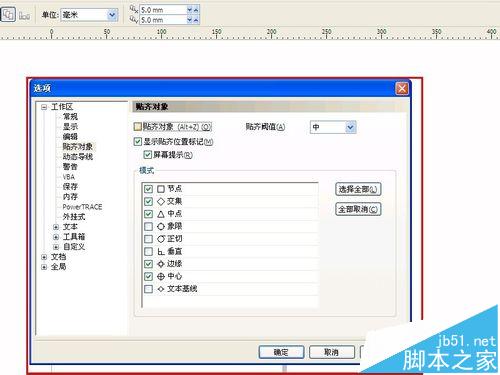500x375 pixels.
Task: Select 贴齐对象 in the options tree
Action: [78, 147]
